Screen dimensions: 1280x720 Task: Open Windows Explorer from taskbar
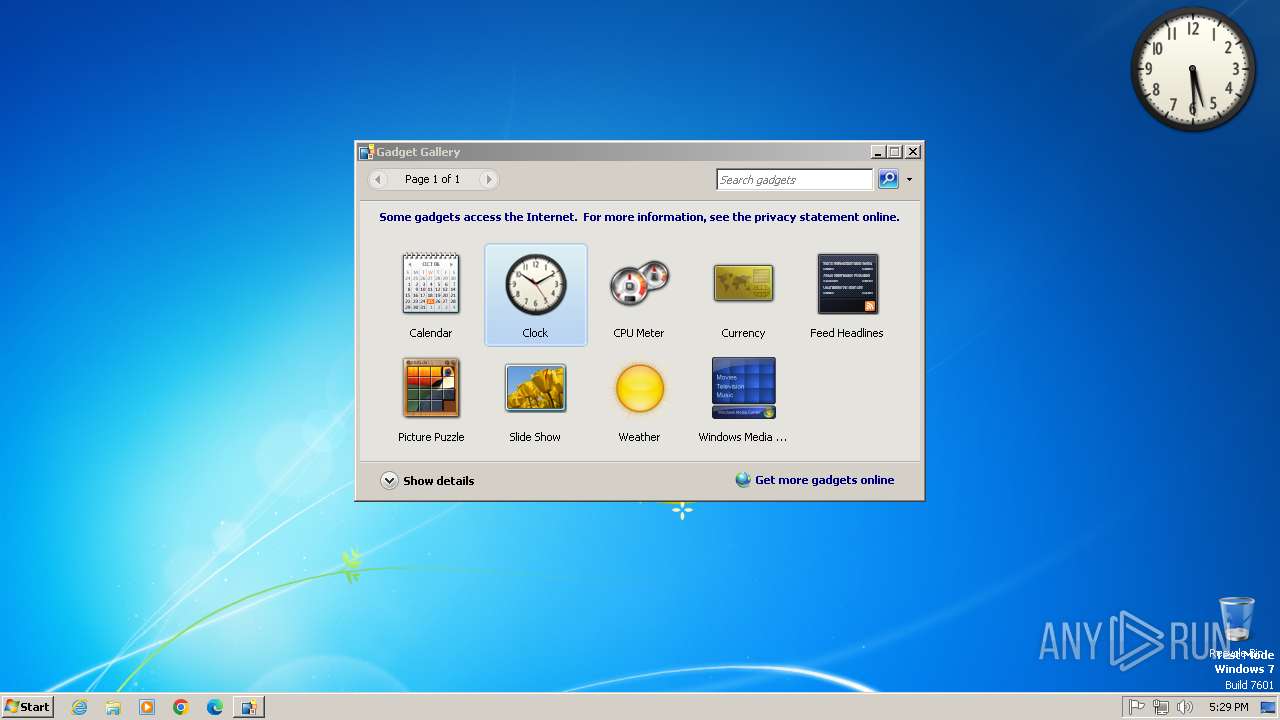pos(113,707)
